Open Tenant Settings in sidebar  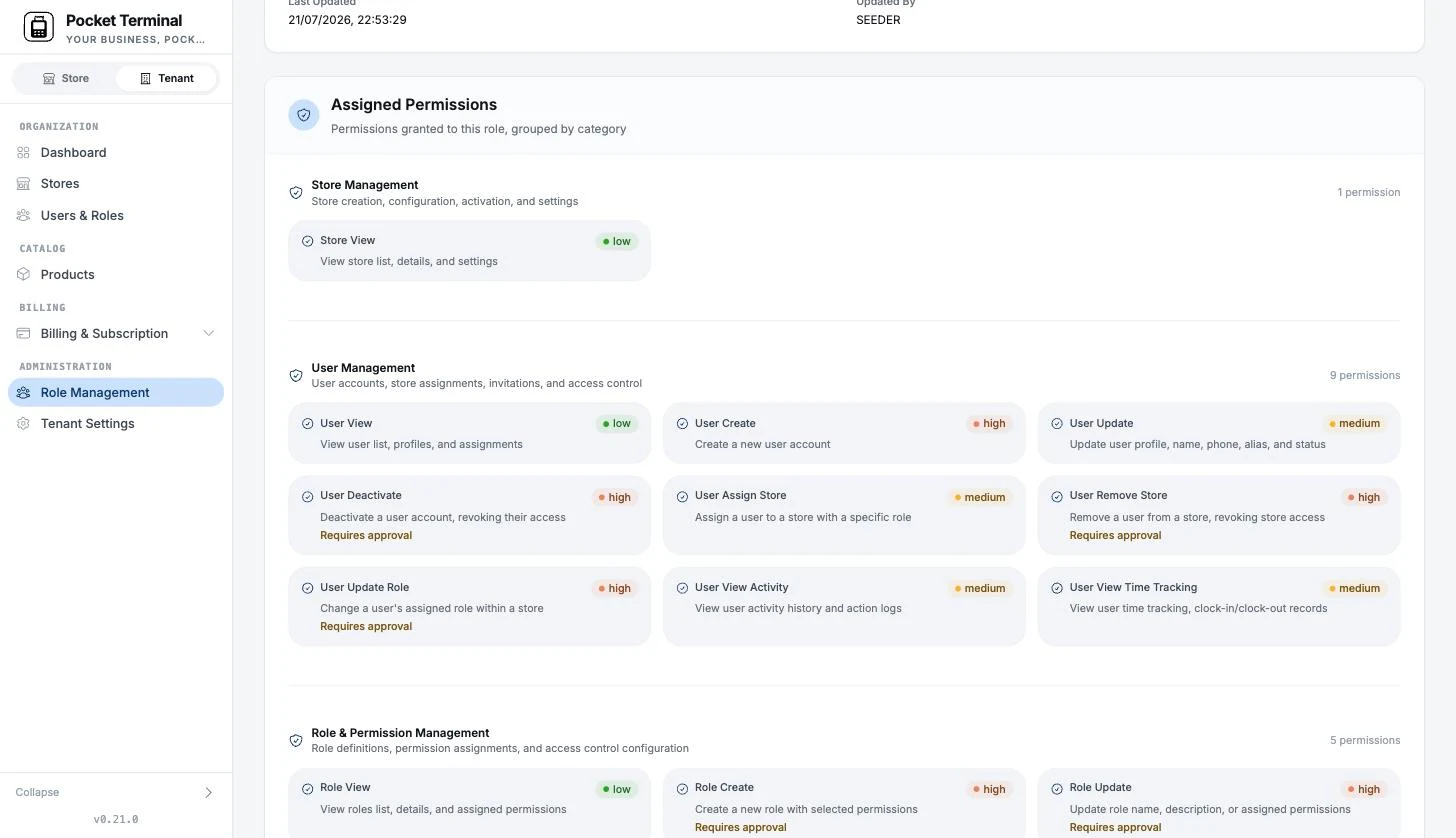pyautogui.click(x=116, y=423)
